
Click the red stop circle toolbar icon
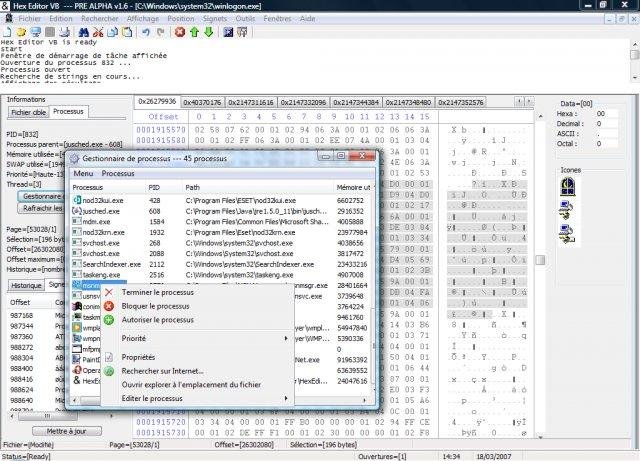pos(180,32)
